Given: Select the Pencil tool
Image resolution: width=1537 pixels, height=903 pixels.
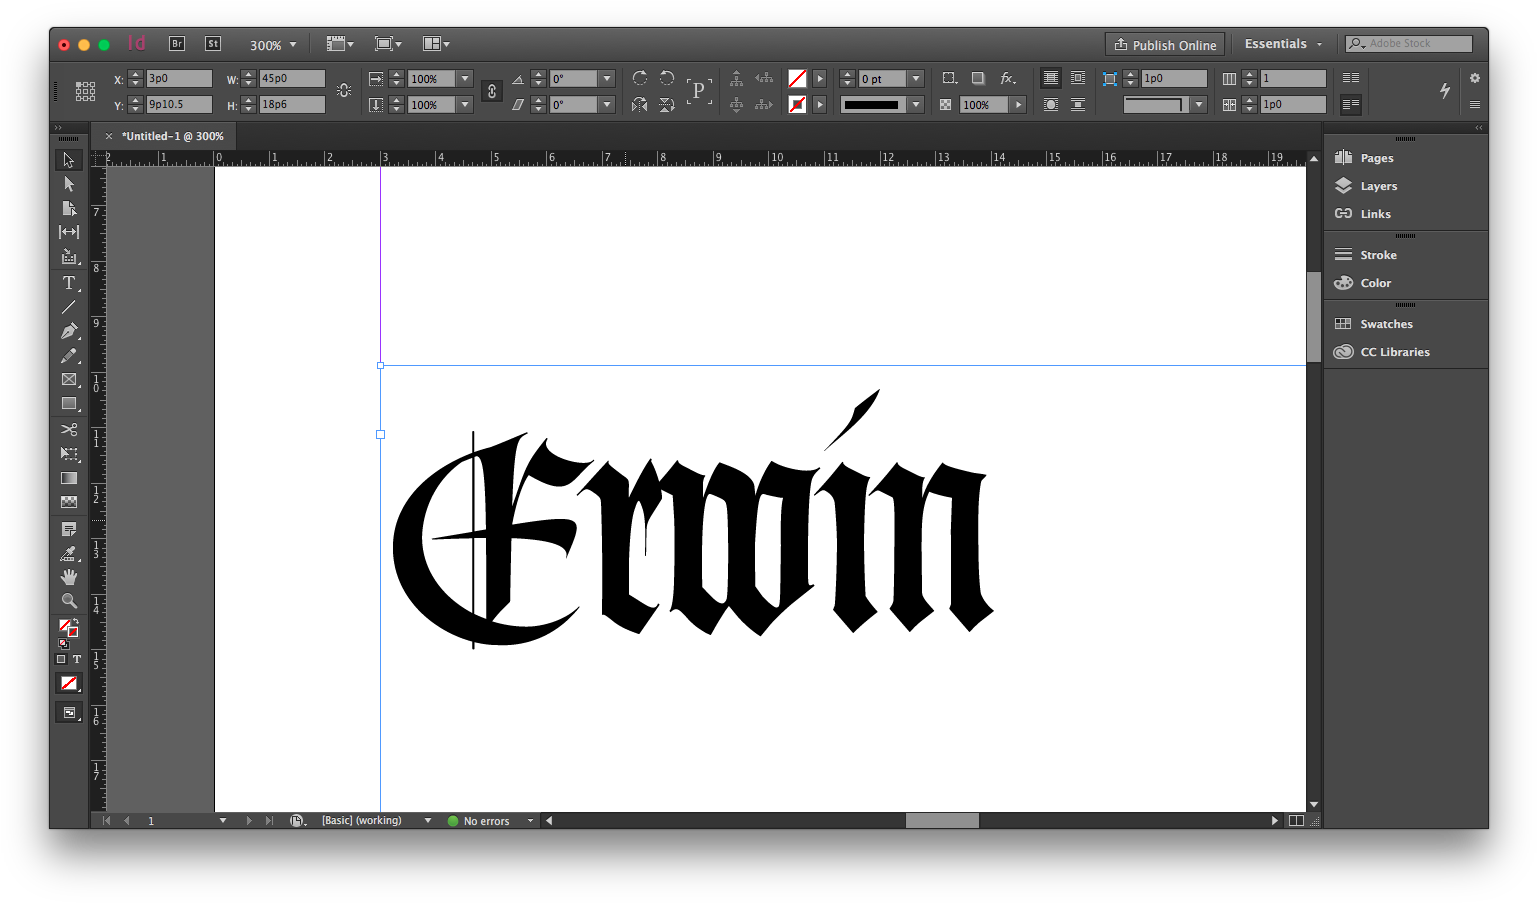Looking at the screenshot, I should pos(68,355).
